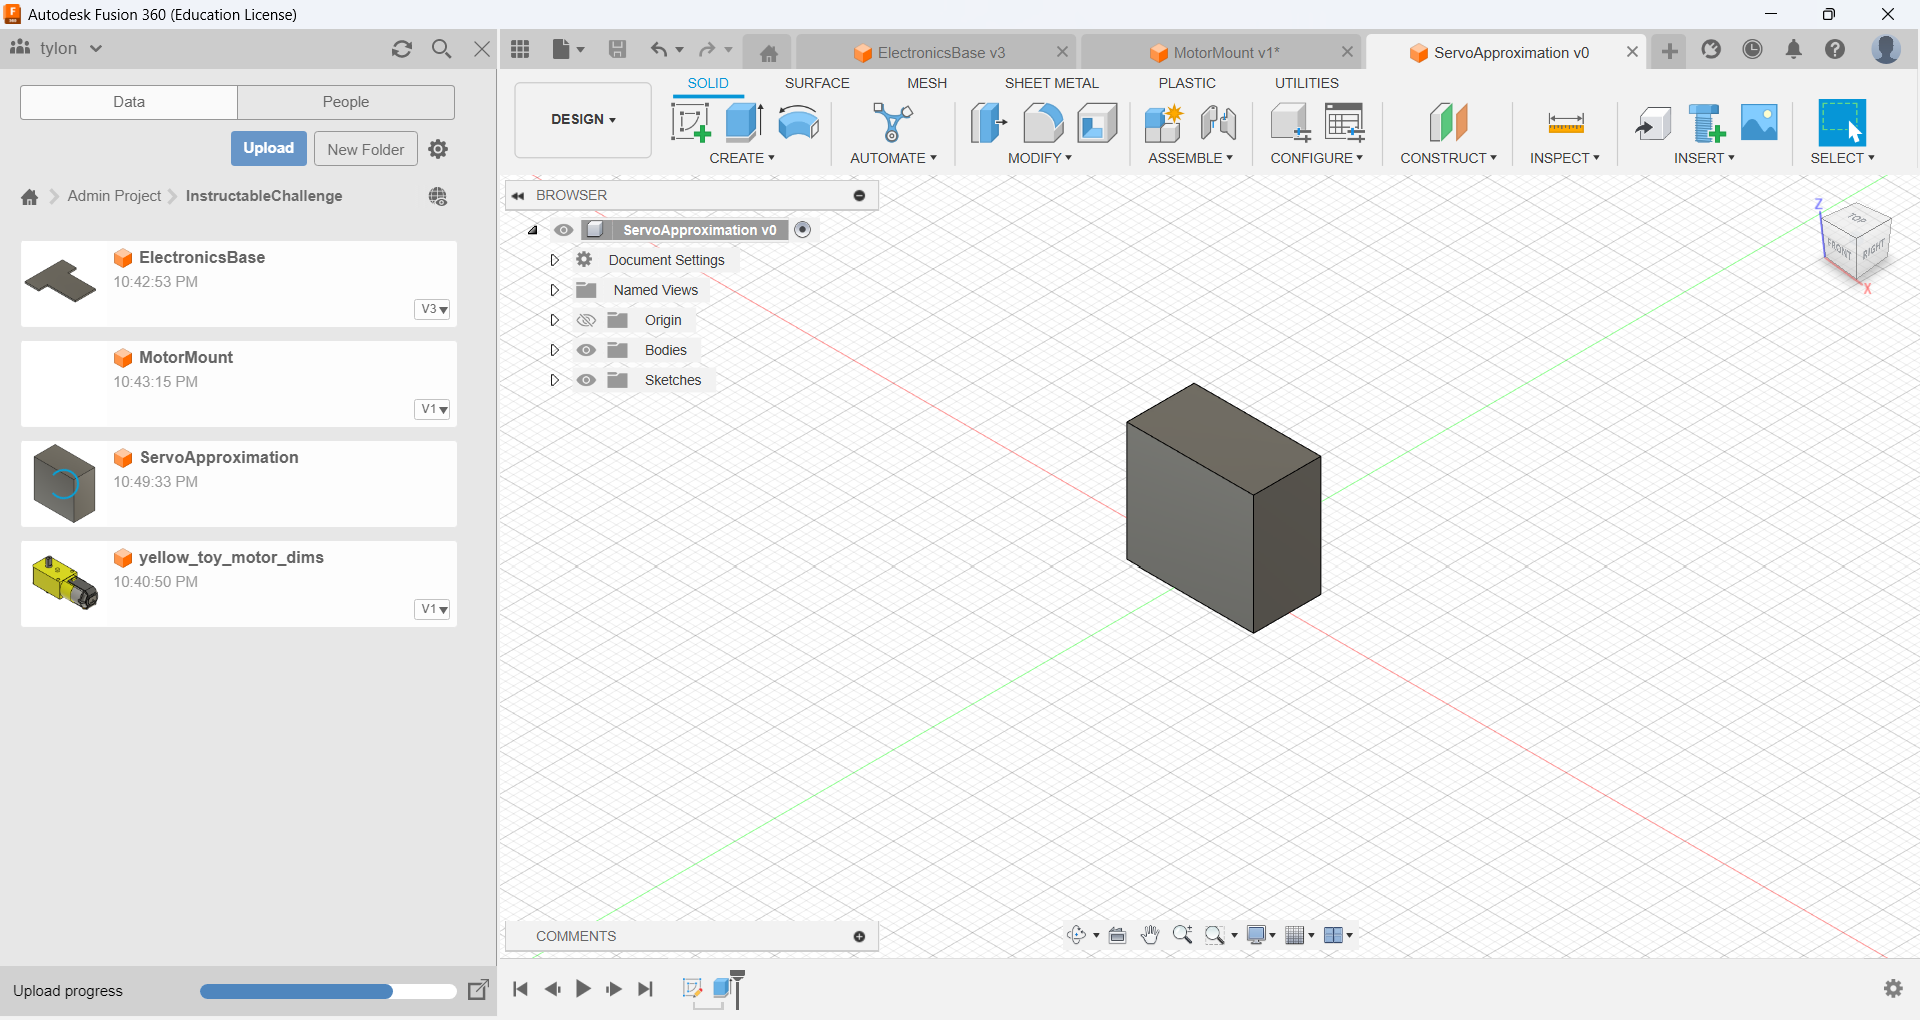This screenshot has width=1920, height=1020.
Task: Select the Pan hand tool
Action: coord(1150,935)
